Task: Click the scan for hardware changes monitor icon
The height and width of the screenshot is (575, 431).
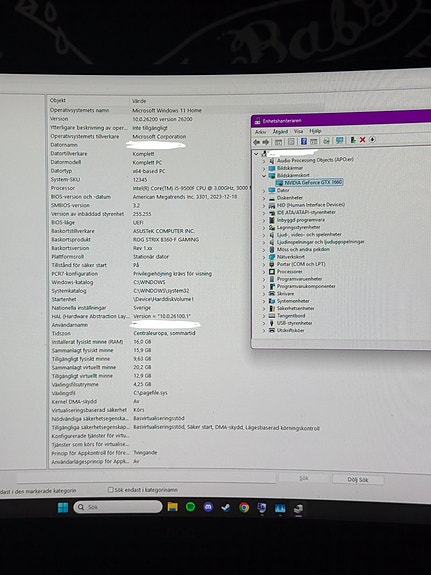Action: click(x=340, y=140)
